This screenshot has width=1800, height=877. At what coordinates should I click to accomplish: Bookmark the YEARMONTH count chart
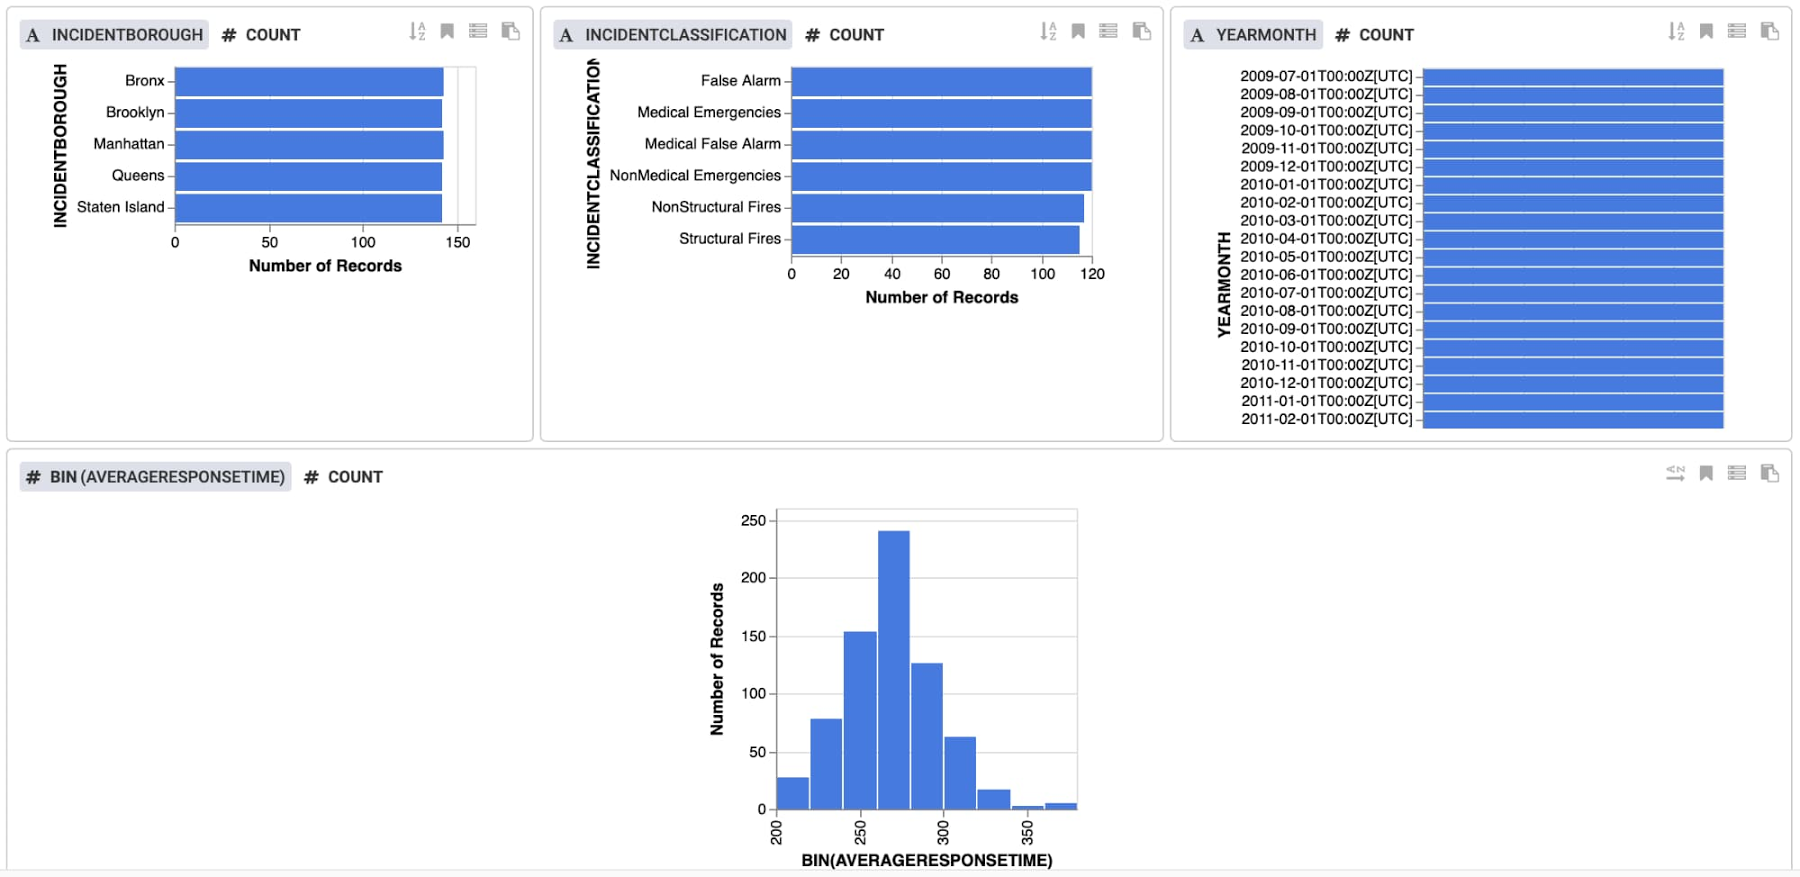click(x=1706, y=32)
